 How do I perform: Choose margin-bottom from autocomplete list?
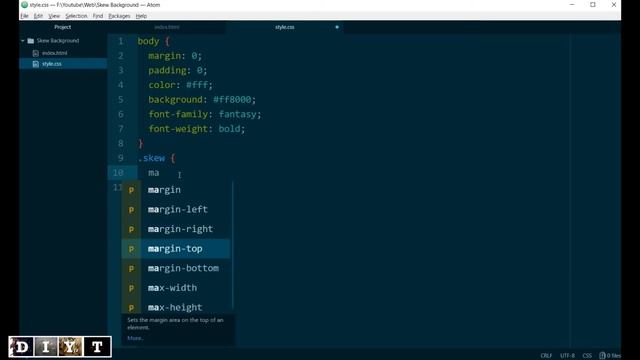click(x=176, y=268)
